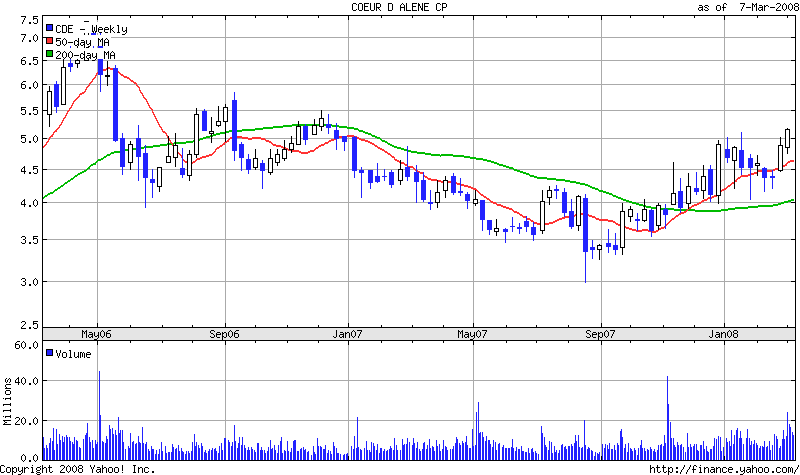The width and height of the screenshot is (800, 475).
Task: Click the long blue candlestick hitting 3.0 low
Action: coord(585,240)
